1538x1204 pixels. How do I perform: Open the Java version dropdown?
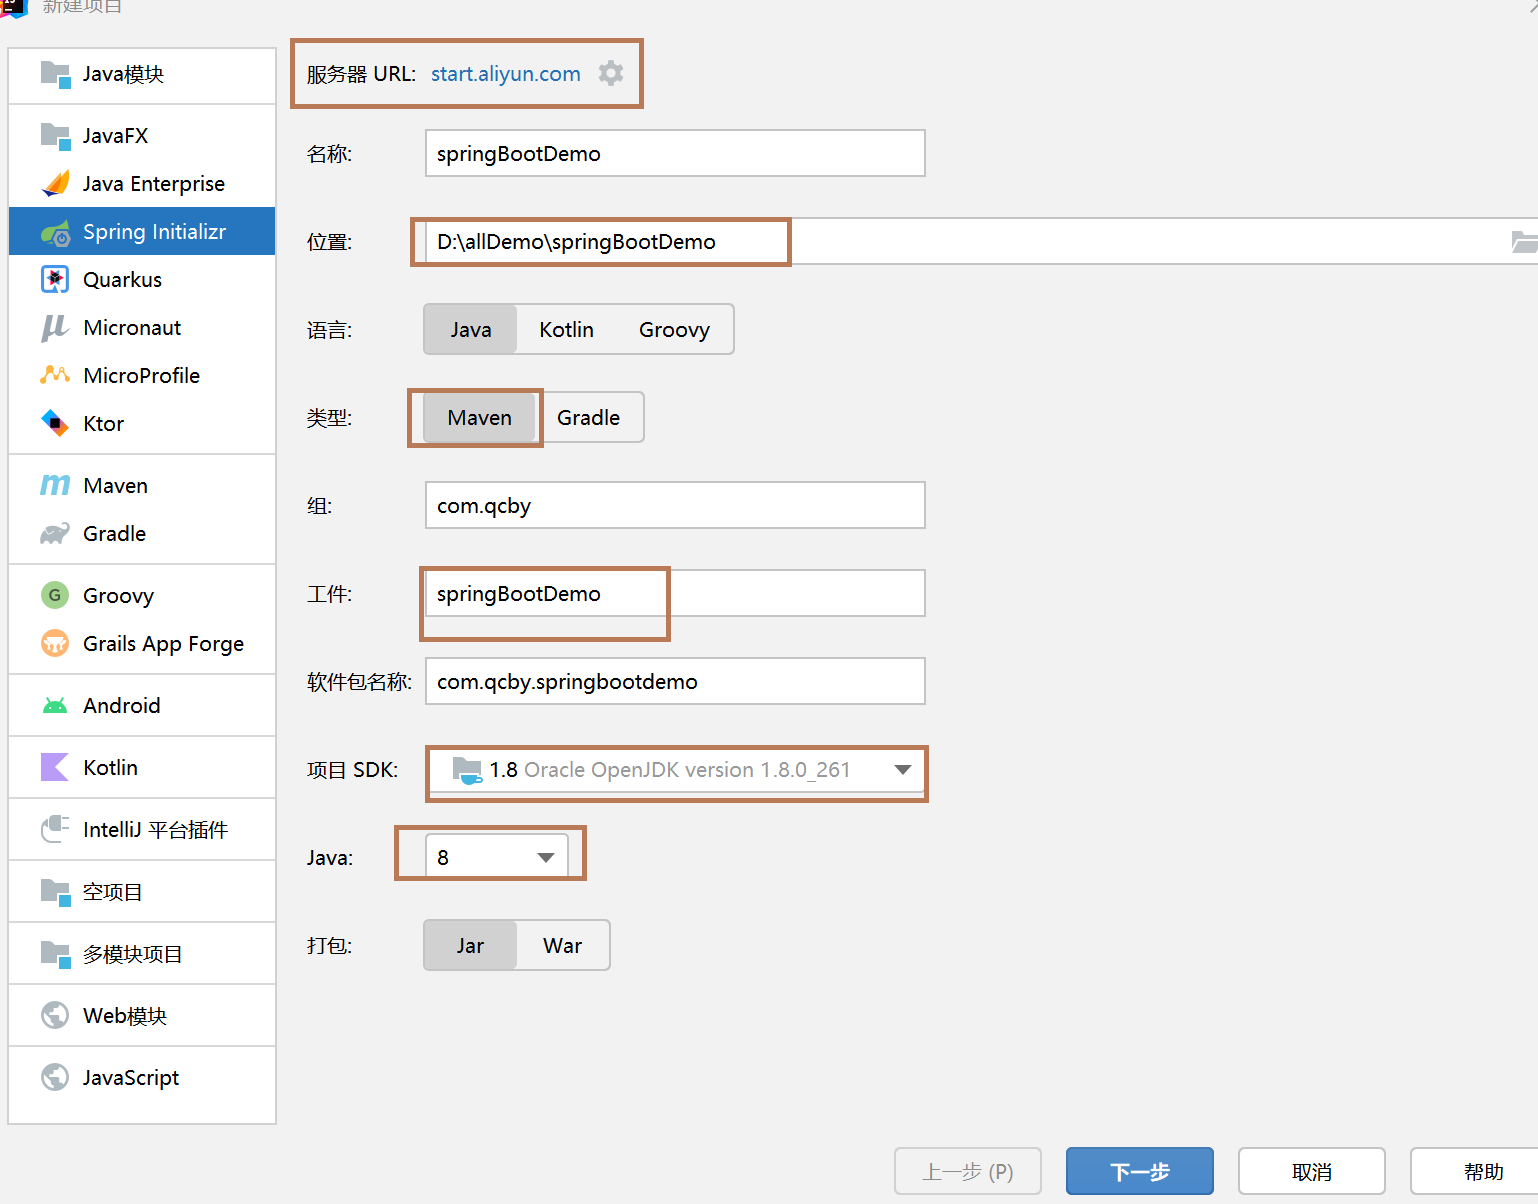tap(497, 858)
